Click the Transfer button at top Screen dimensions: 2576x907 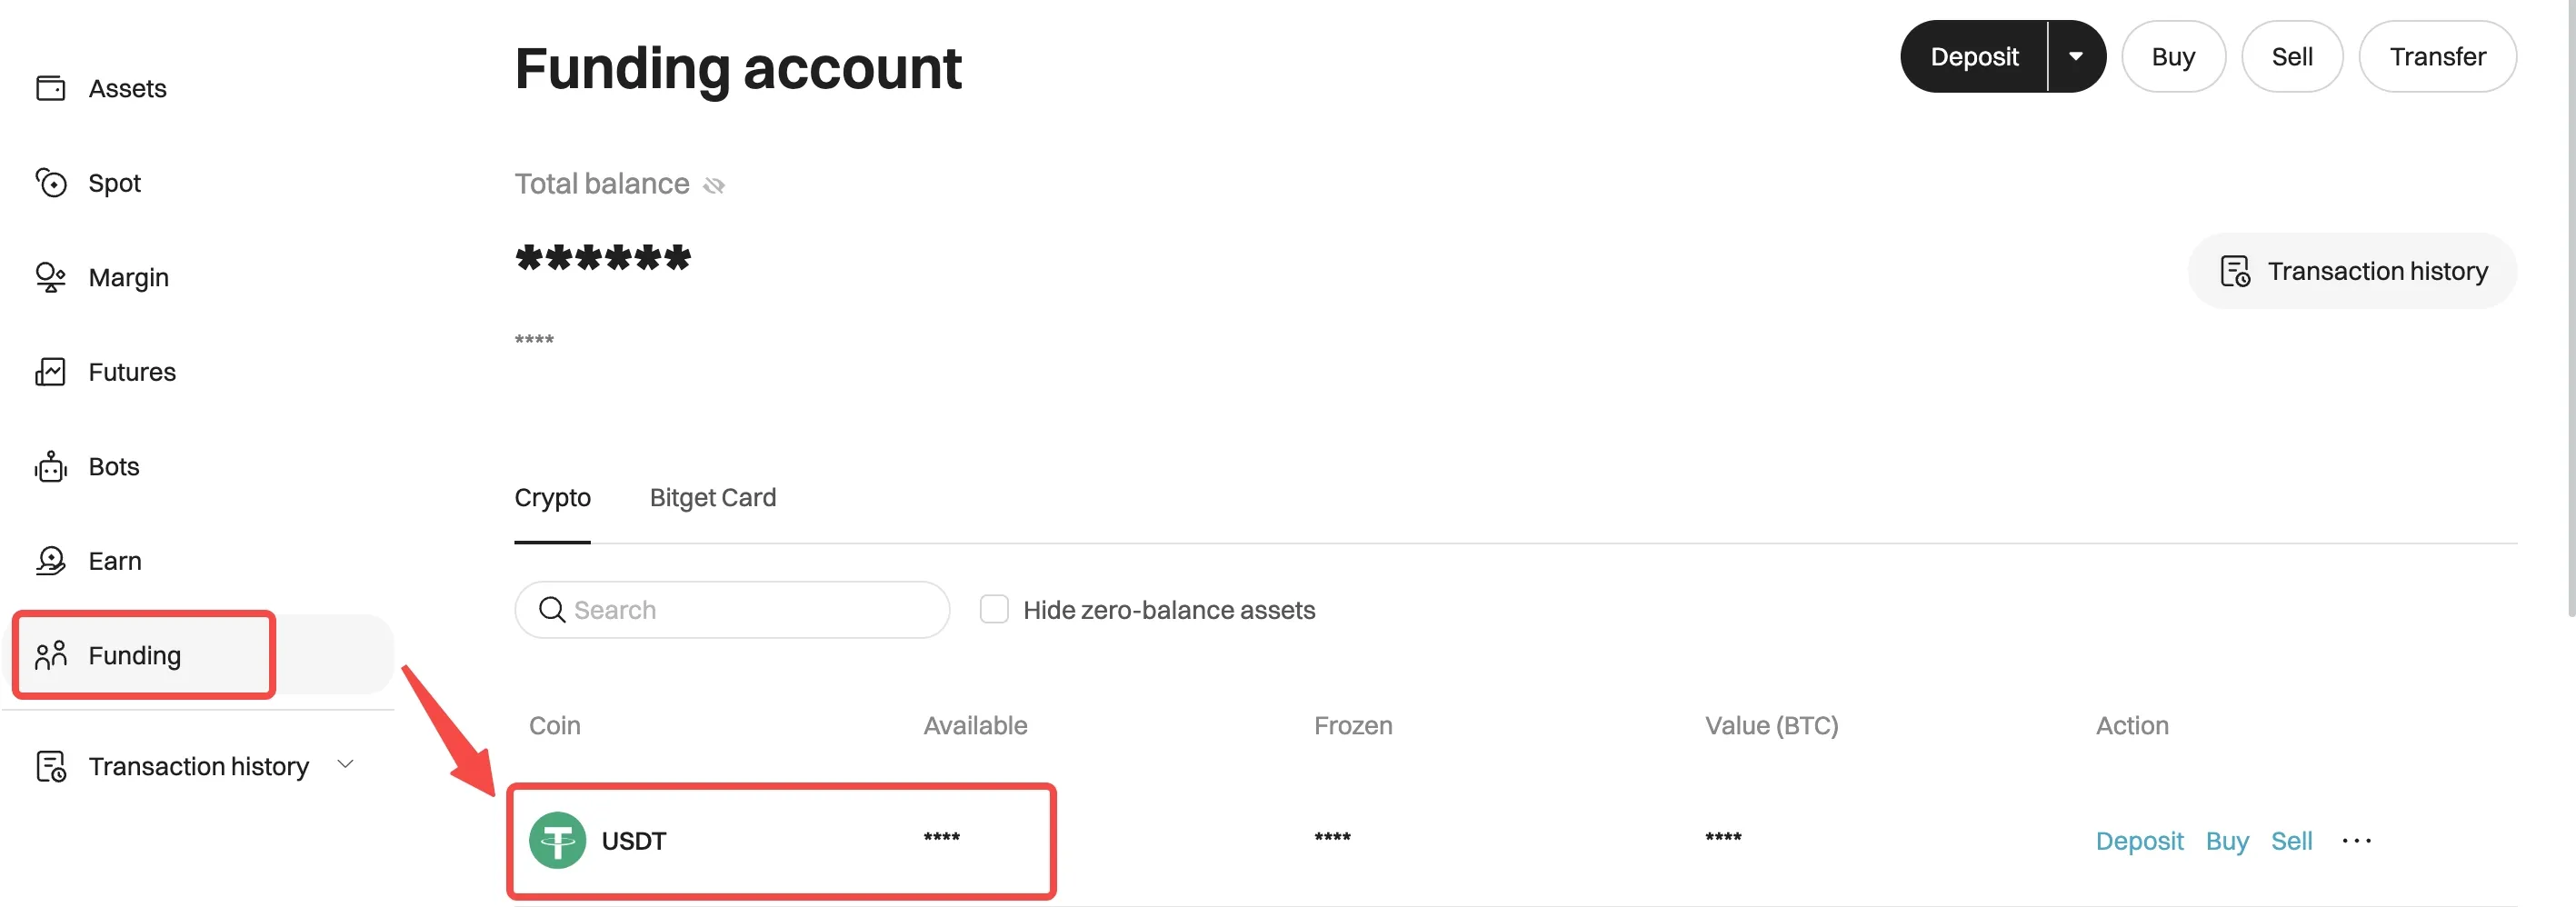point(2437,57)
